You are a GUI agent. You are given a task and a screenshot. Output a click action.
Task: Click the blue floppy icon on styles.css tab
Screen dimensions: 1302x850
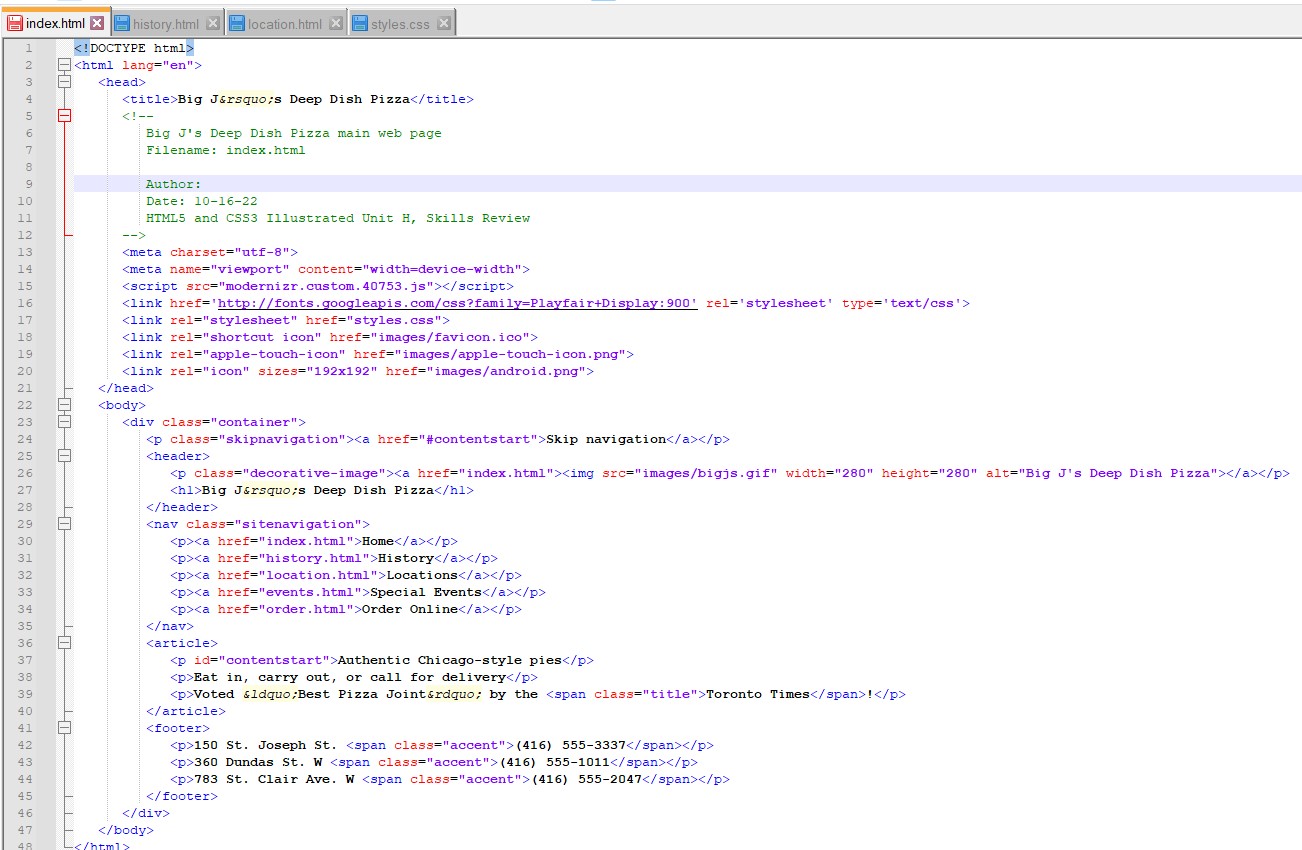358,20
